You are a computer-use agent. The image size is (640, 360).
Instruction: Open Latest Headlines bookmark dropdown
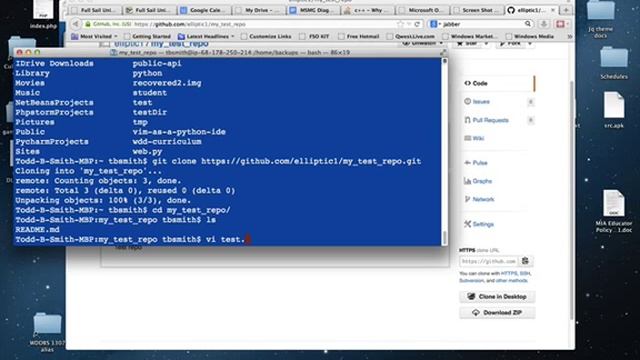(206, 36)
